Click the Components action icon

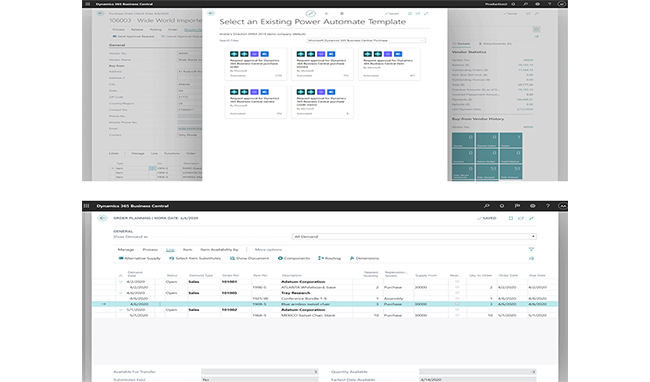coord(280,258)
